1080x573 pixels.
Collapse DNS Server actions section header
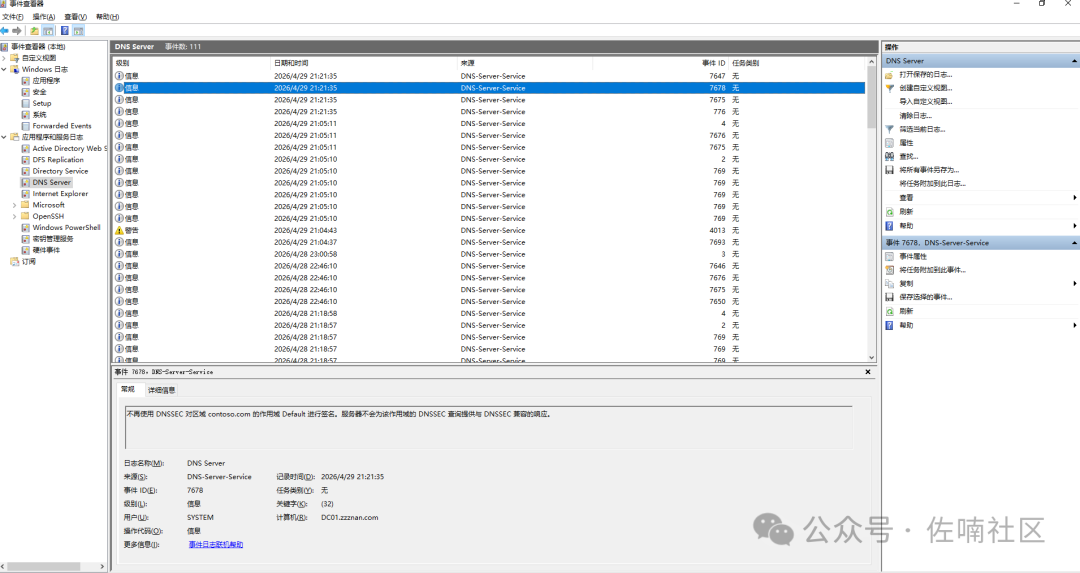point(981,61)
